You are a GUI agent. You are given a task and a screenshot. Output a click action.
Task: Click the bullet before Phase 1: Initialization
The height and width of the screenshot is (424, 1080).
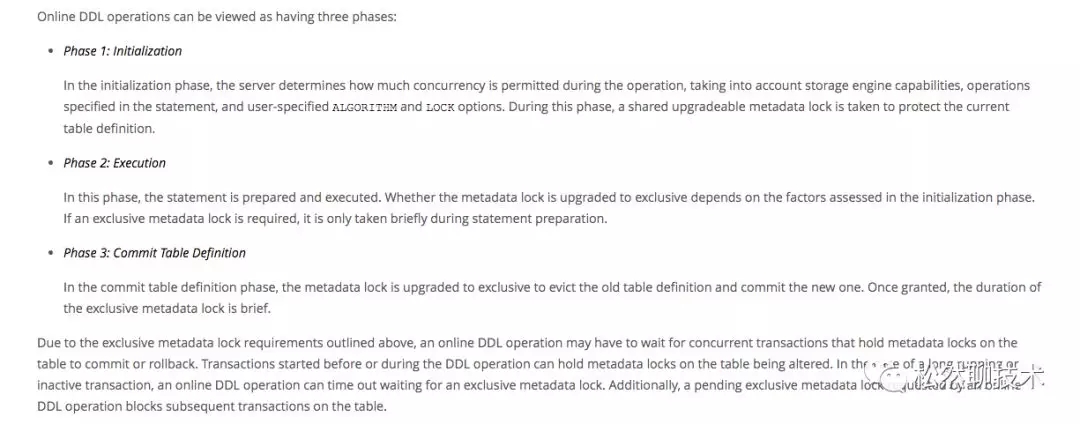pos(50,52)
